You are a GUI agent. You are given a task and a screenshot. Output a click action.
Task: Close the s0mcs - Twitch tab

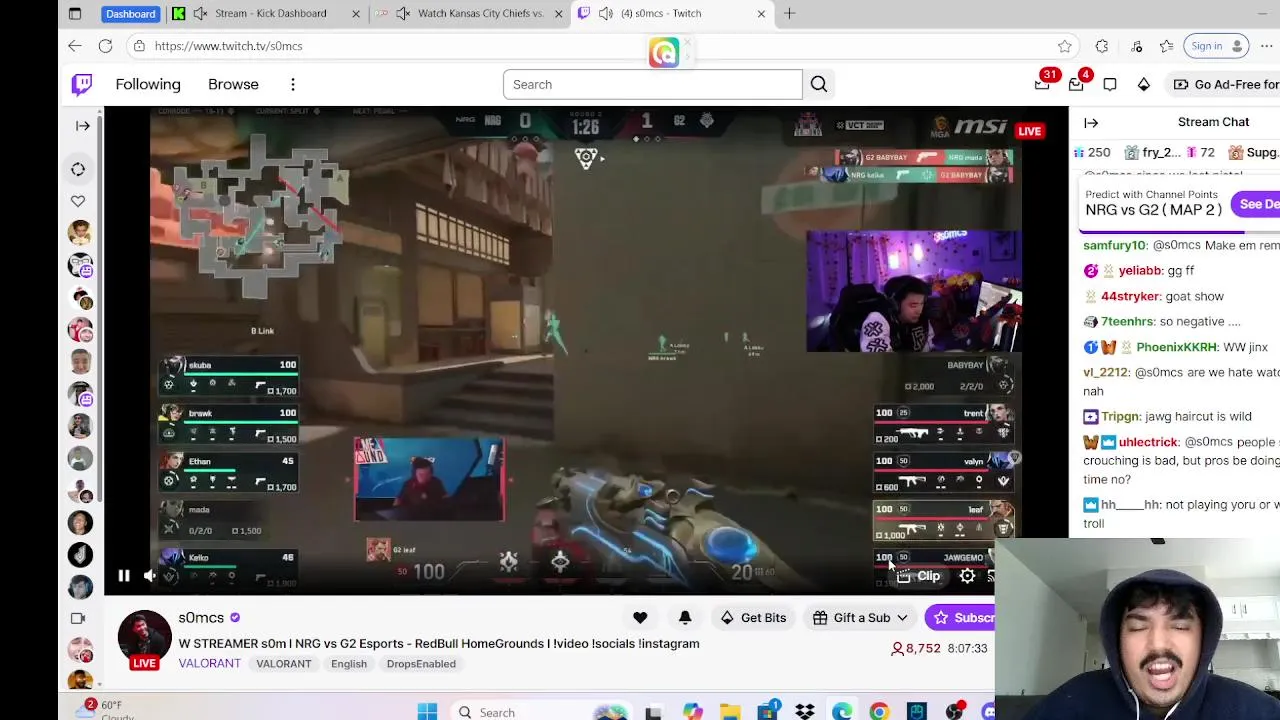click(761, 14)
